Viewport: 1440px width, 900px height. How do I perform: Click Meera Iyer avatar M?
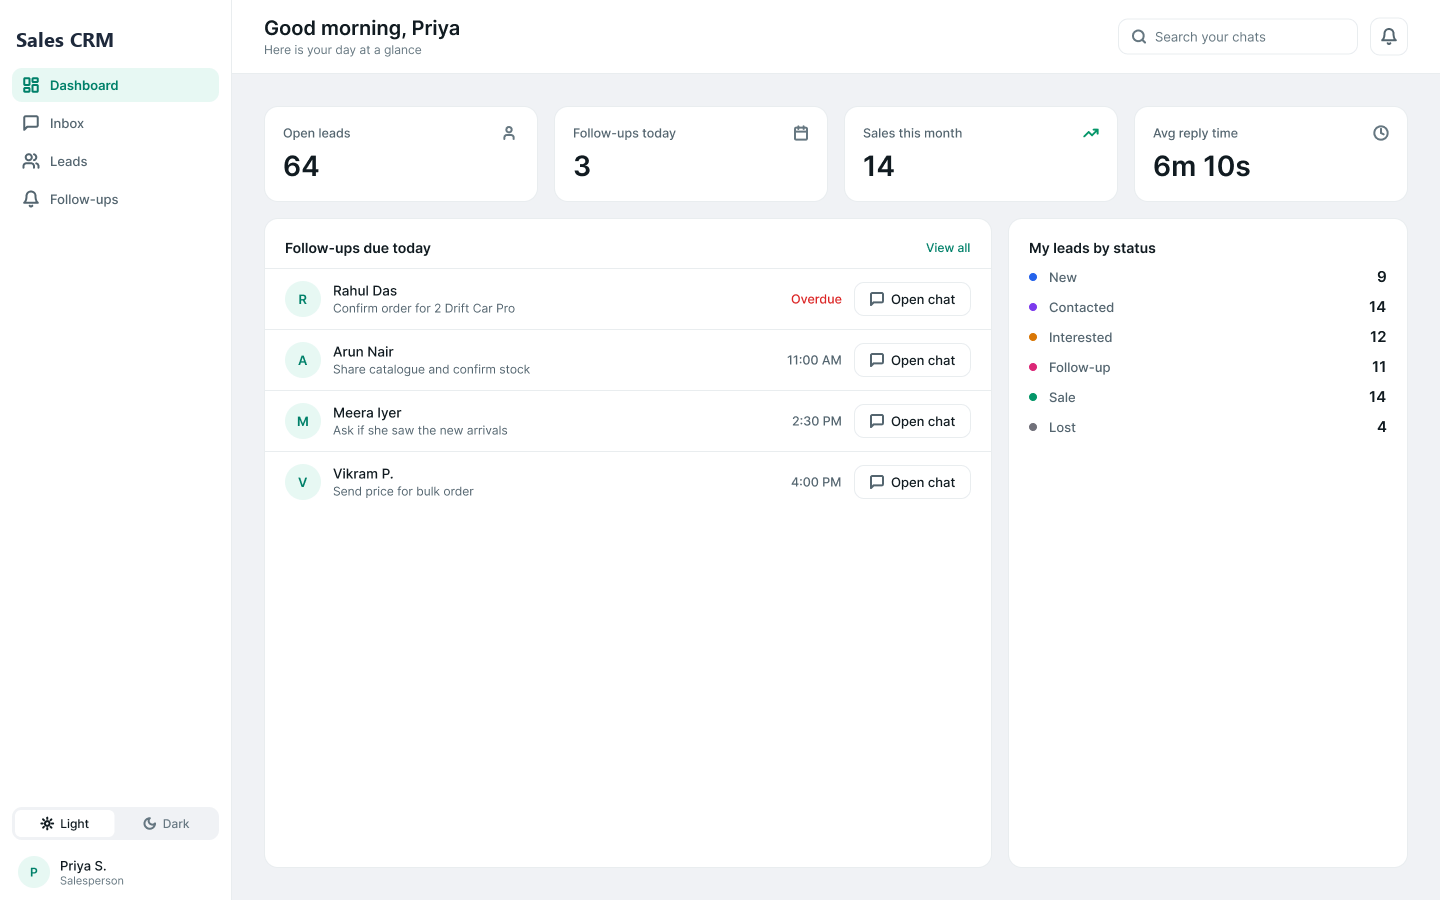303,421
